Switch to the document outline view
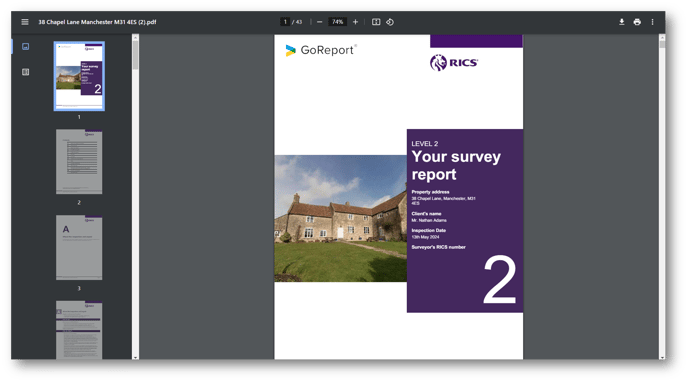688x382 pixels. tap(25, 72)
